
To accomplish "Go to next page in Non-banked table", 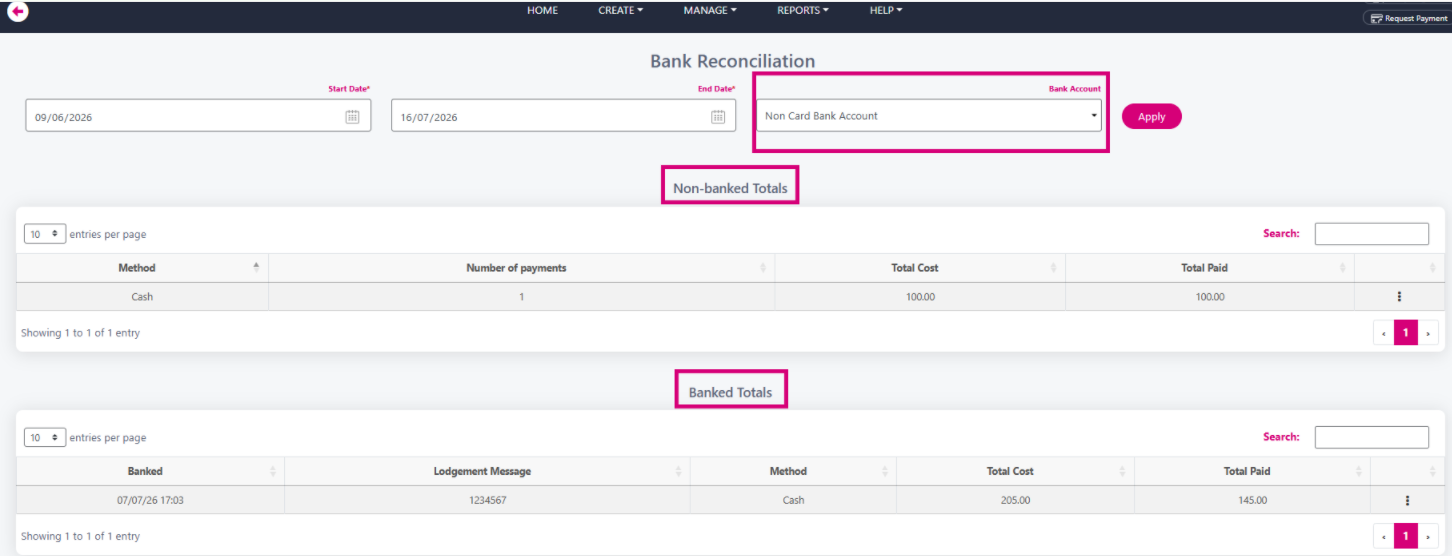I will pyautogui.click(x=1428, y=333).
